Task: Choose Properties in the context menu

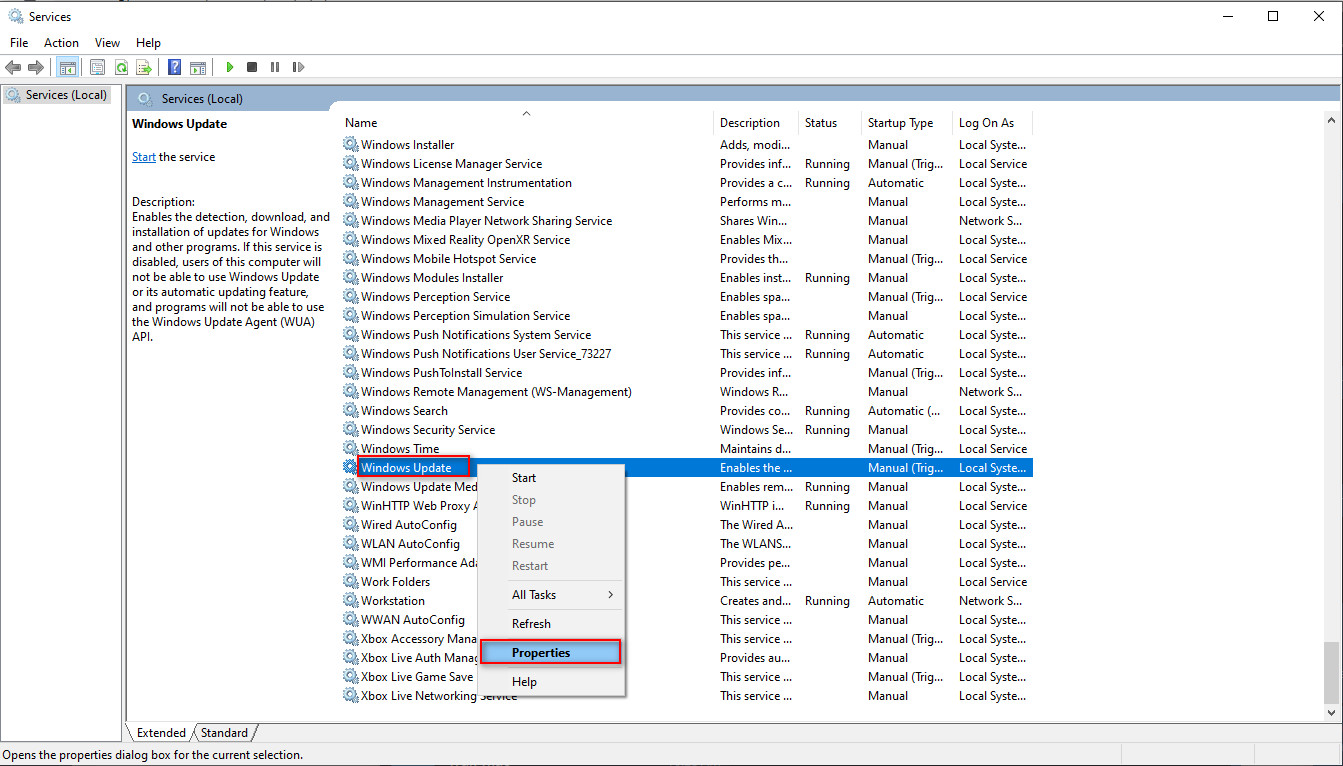Action: point(551,652)
